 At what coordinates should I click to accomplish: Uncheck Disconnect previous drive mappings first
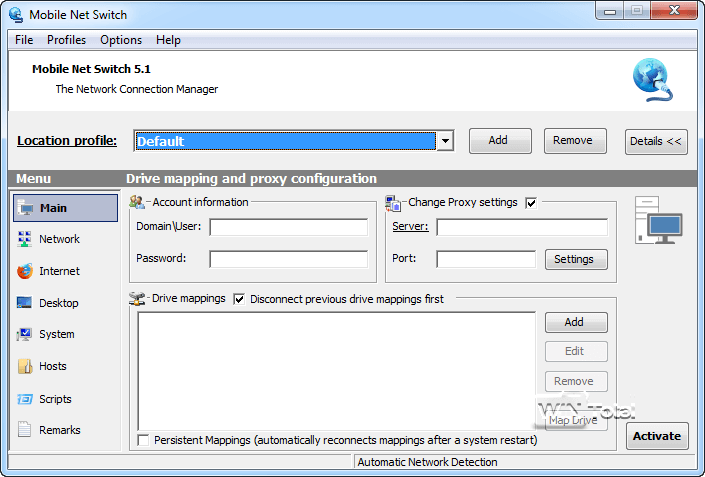[239, 299]
